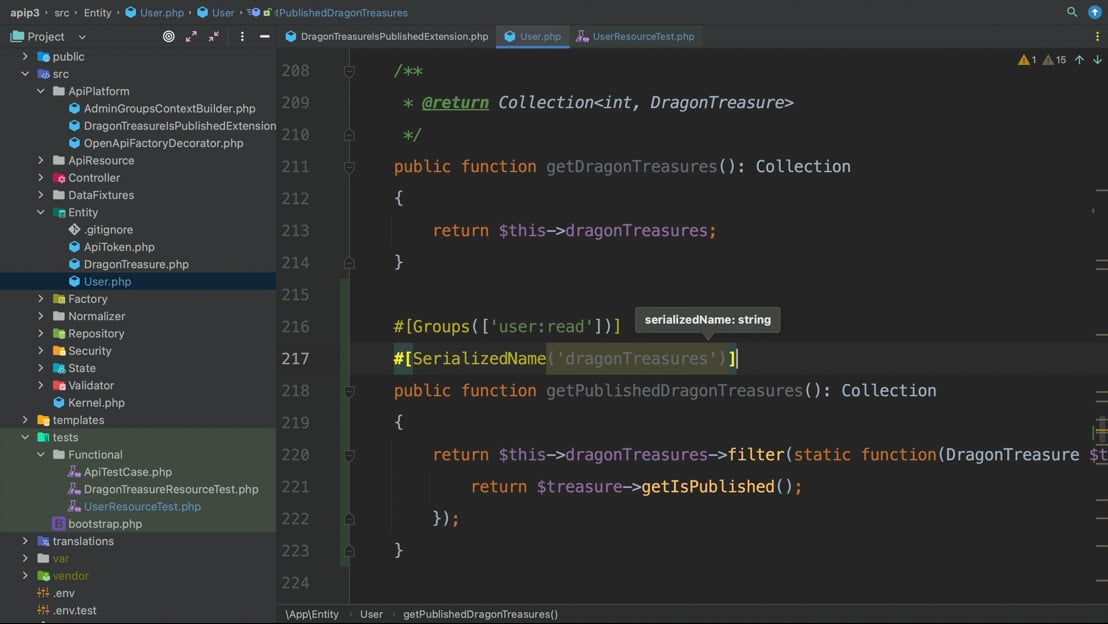Image resolution: width=1108 pixels, height=624 pixels.
Task: Expand the vendor folder
Action: (25, 576)
